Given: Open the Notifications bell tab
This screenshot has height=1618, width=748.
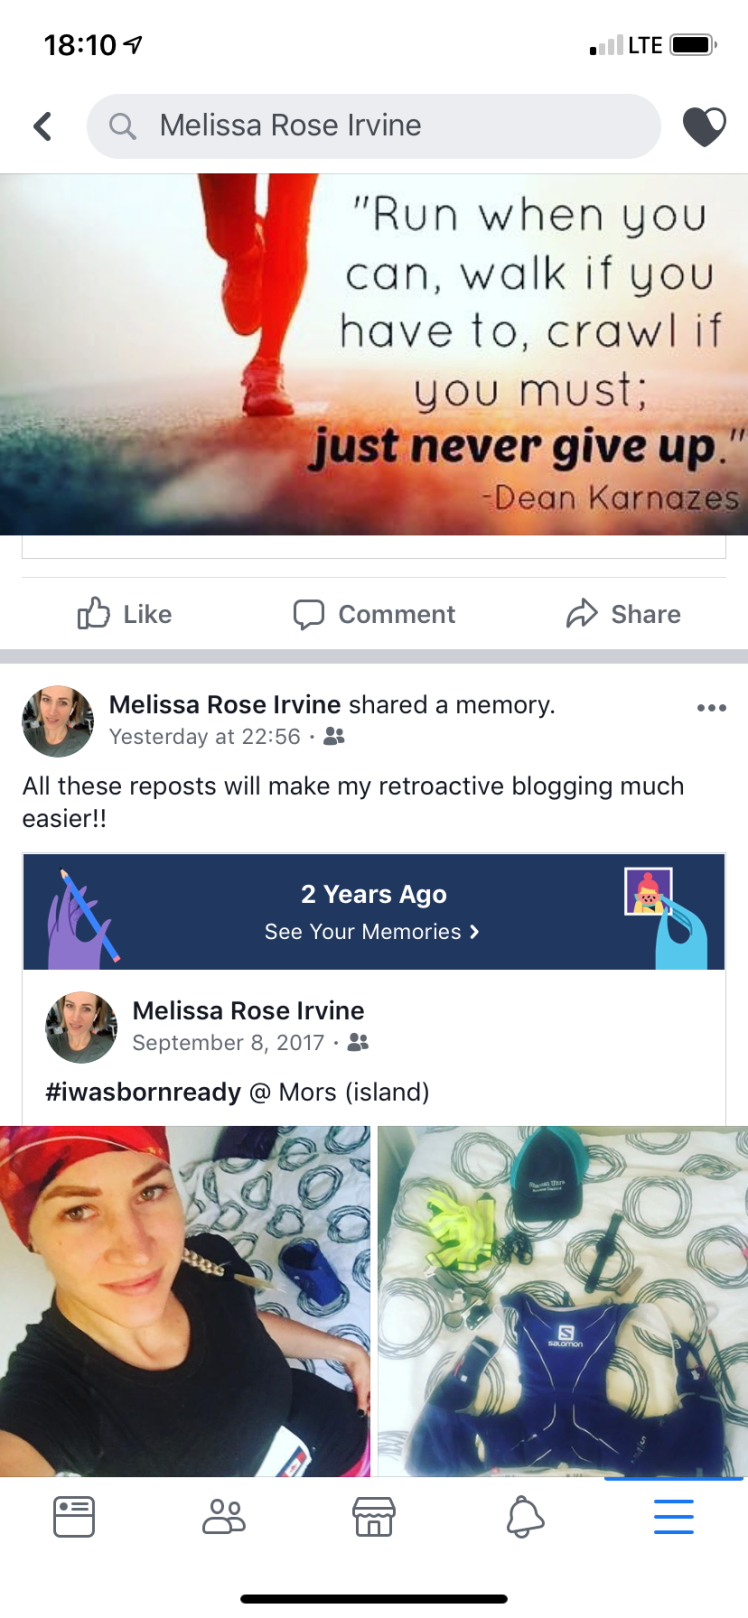Looking at the screenshot, I should point(524,1517).
